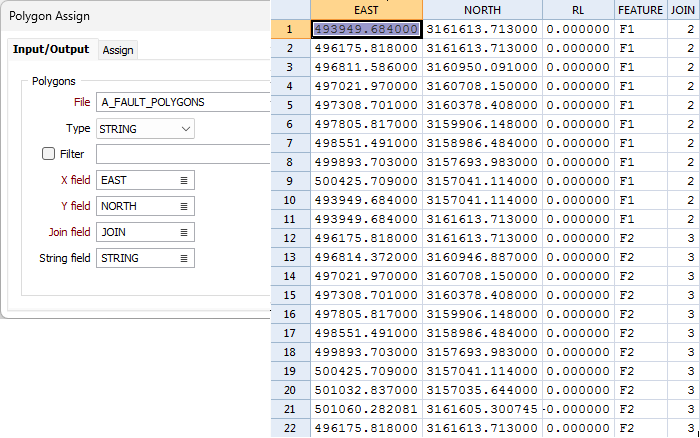Screen dimensions: 700x438
Task: Click EAST cell 497805.817000 in row 6
Action: (x=367, y=124)
